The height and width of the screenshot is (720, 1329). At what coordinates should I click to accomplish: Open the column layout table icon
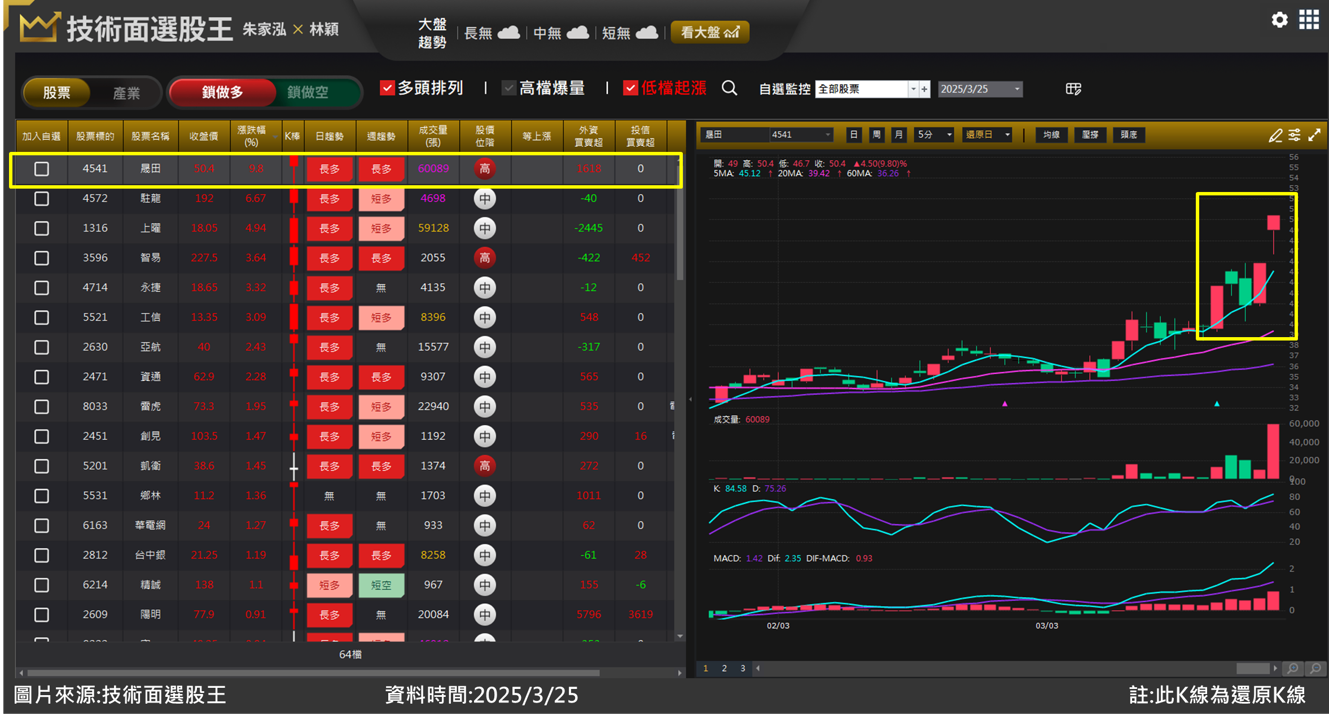click(x=1073, y=89)
